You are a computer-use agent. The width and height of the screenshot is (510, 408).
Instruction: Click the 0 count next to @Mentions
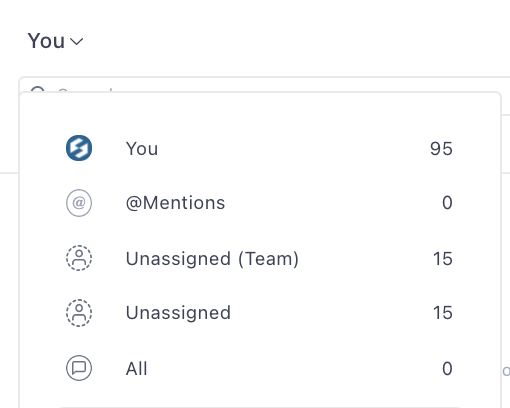tap(447, 203)
